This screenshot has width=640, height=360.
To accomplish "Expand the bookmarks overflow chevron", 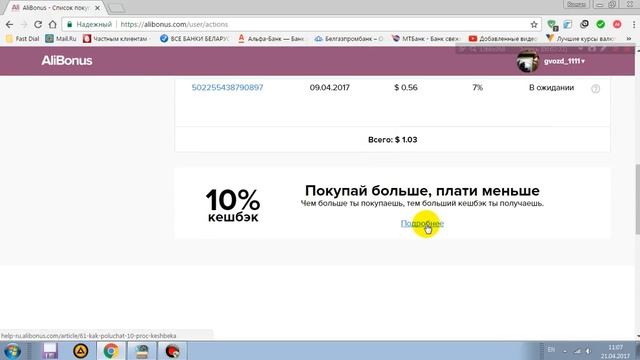I will tap(629, 39).
